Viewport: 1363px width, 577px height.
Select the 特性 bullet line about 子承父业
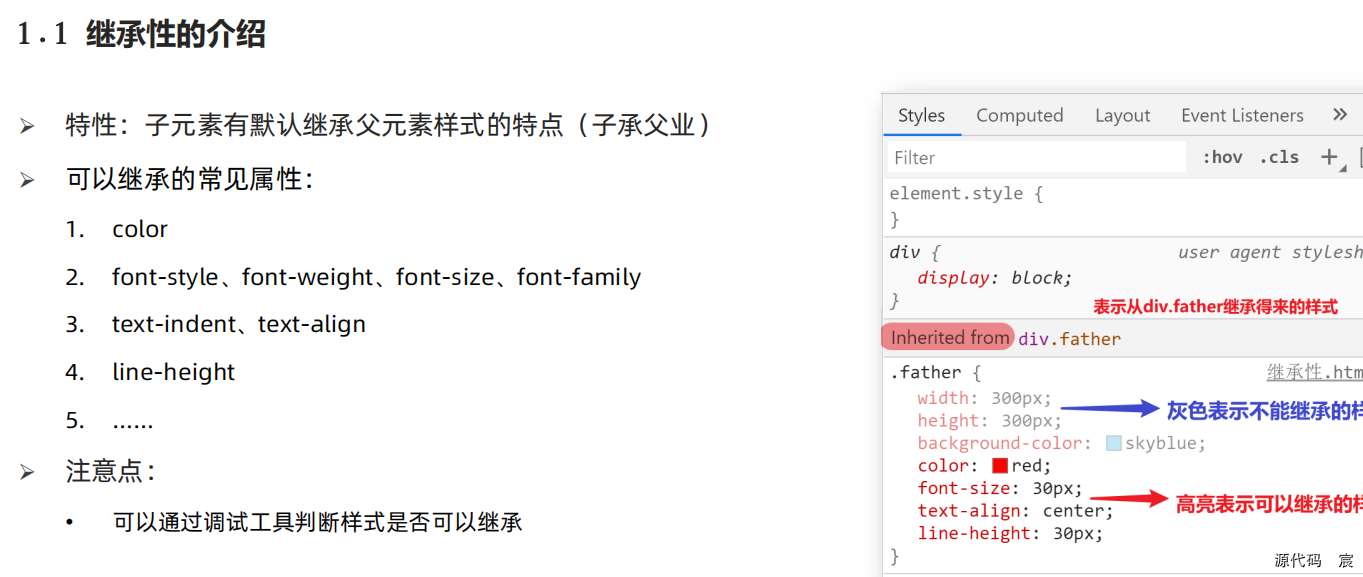click(x=388, y=125)
